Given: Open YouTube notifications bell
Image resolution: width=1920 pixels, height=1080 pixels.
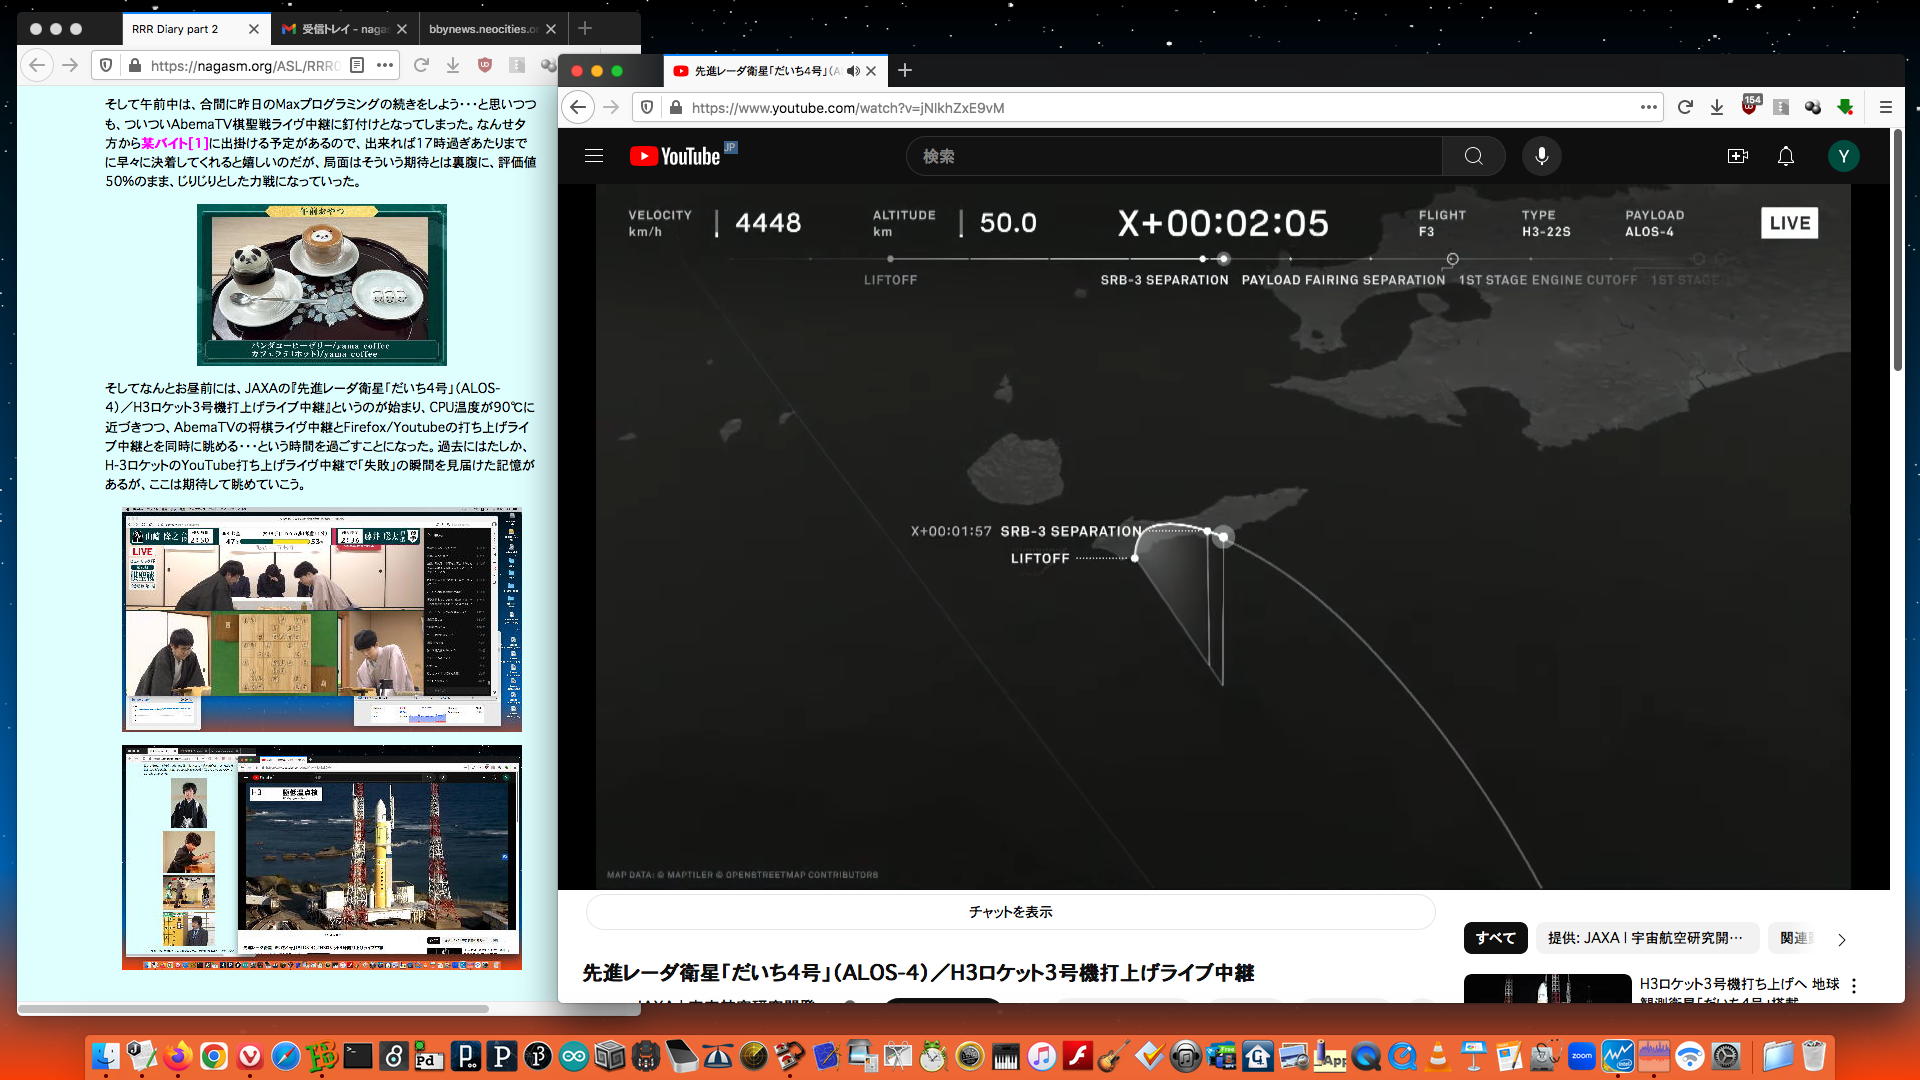Looking at the screenshot, I should 1785,156.
